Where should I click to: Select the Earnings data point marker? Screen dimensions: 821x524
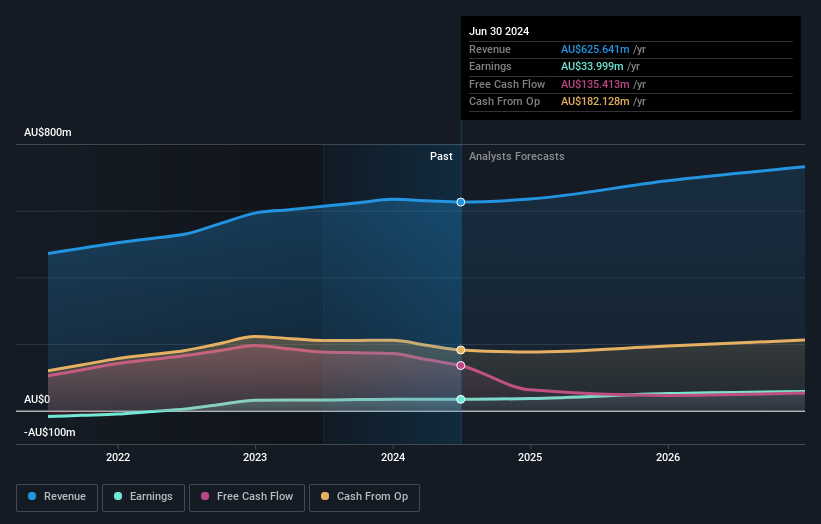461,399
